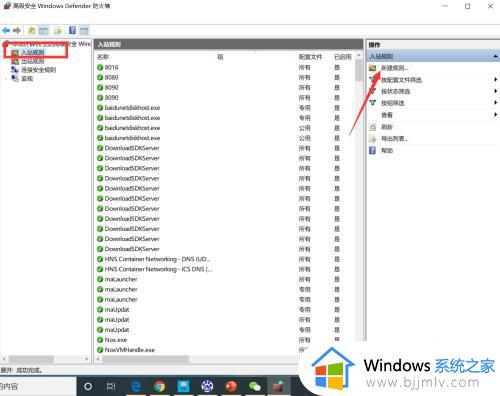
Task: Select the 8016 inbound rule
Action: pos(112,67)
